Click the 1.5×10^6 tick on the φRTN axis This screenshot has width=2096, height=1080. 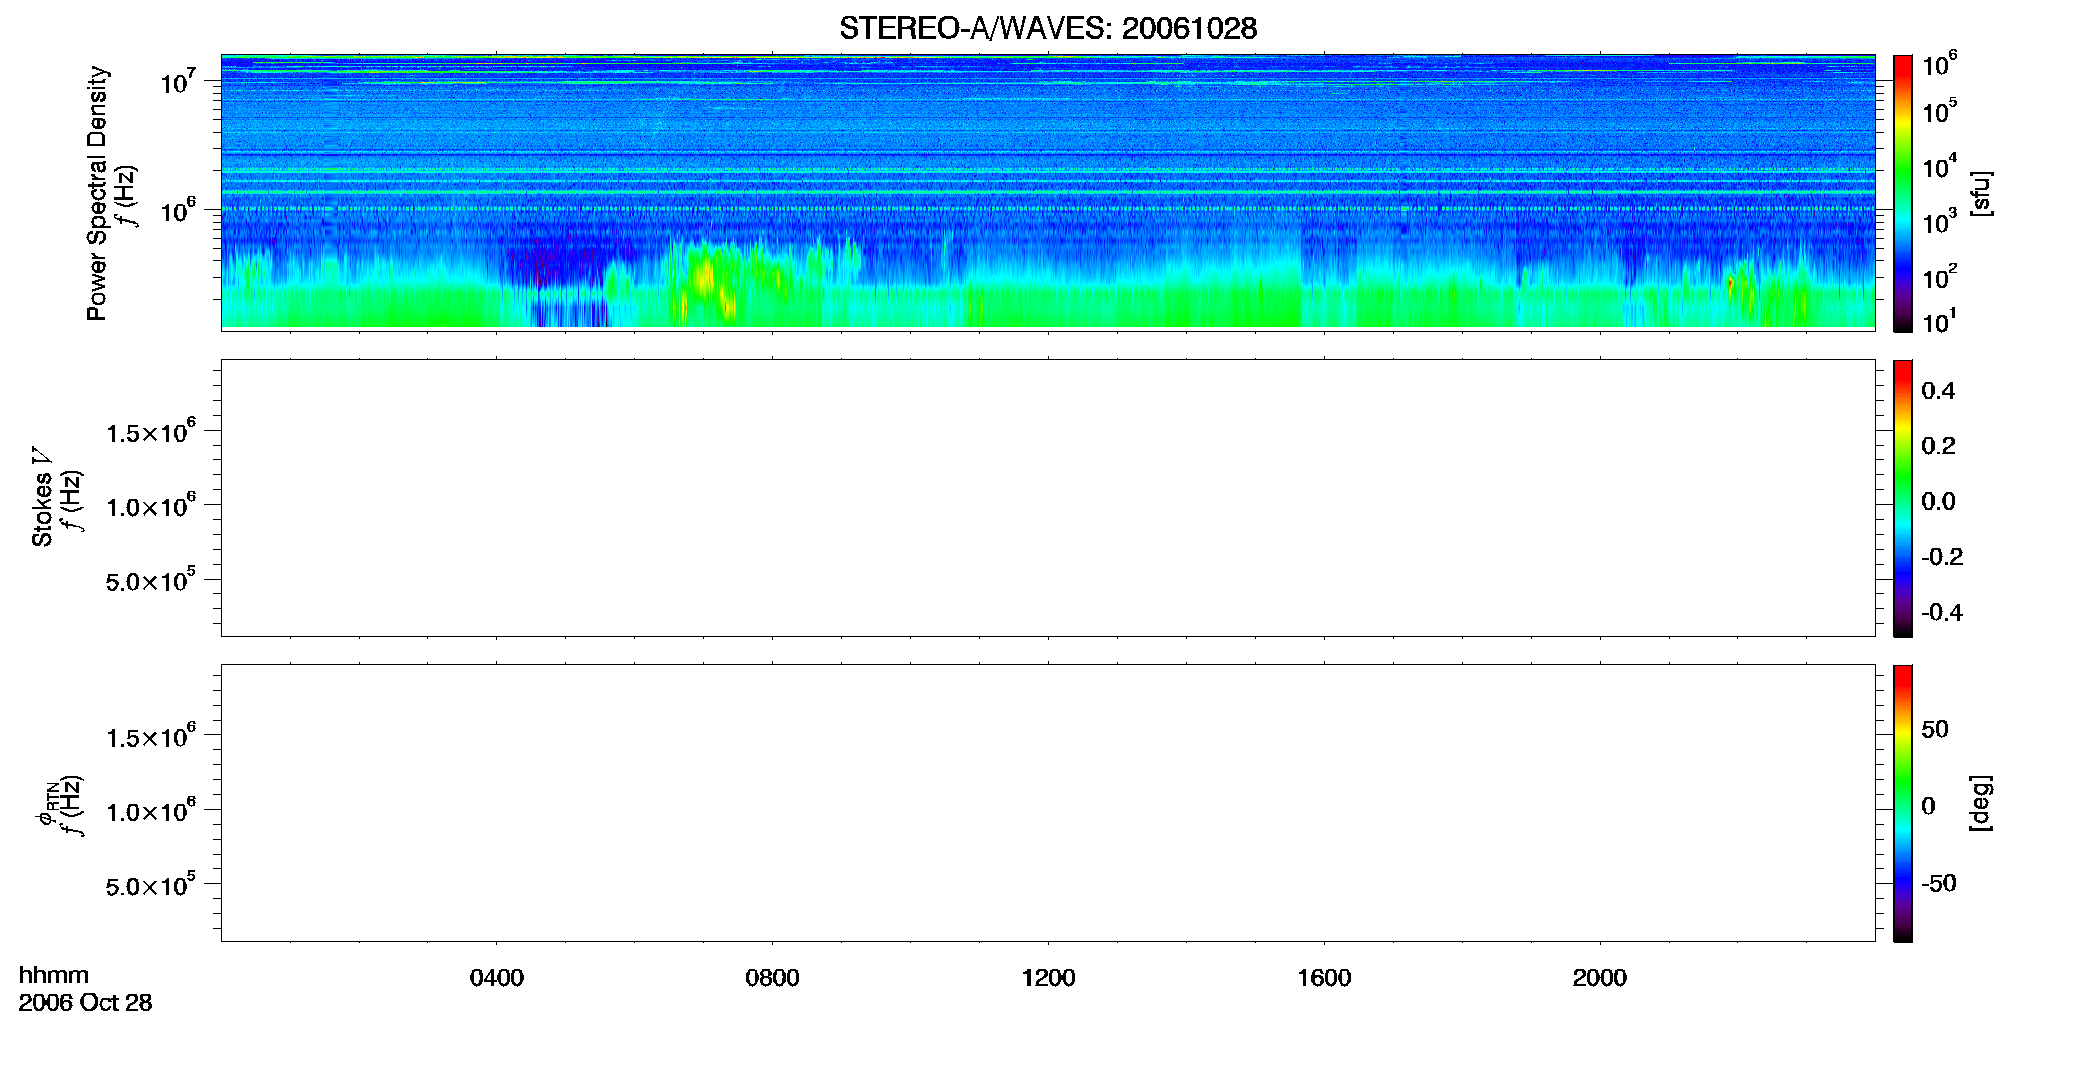[x=151, y=736]
